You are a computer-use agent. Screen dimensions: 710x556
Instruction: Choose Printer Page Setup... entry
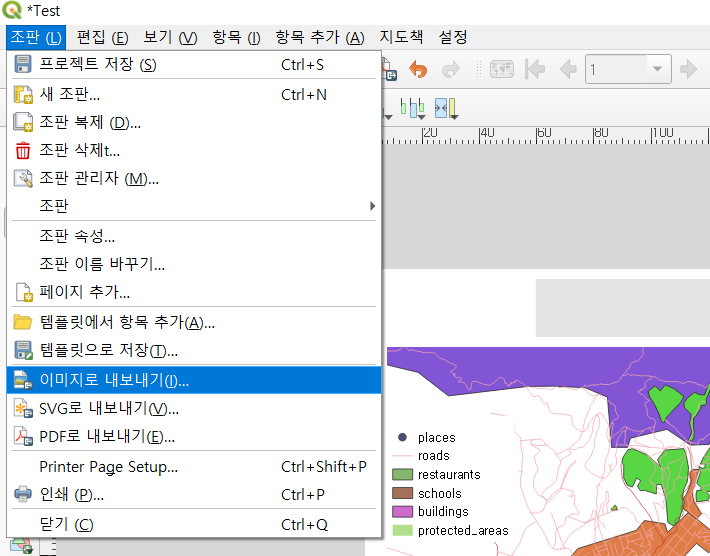tap(194, 467)
